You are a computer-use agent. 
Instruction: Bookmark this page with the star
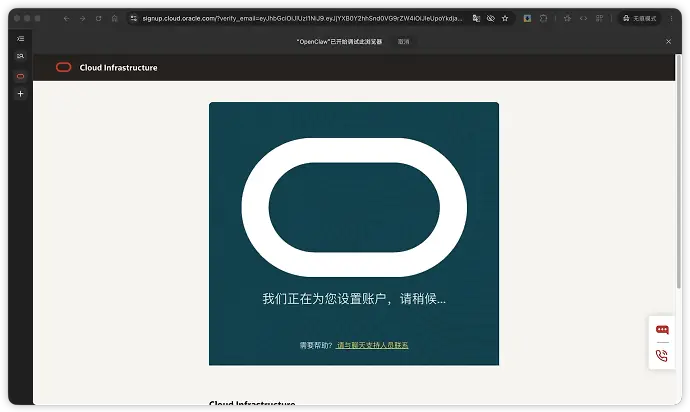(505, 18)
